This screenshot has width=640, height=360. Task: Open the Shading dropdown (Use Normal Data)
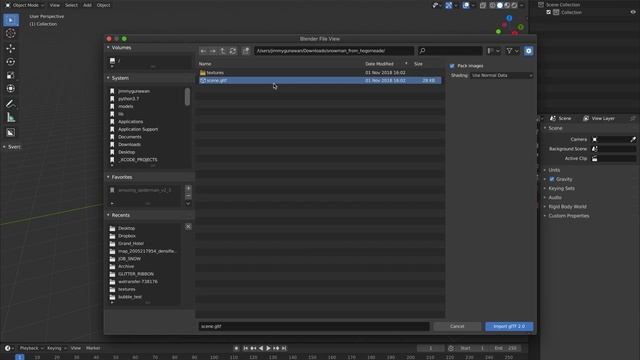(502, 76)
